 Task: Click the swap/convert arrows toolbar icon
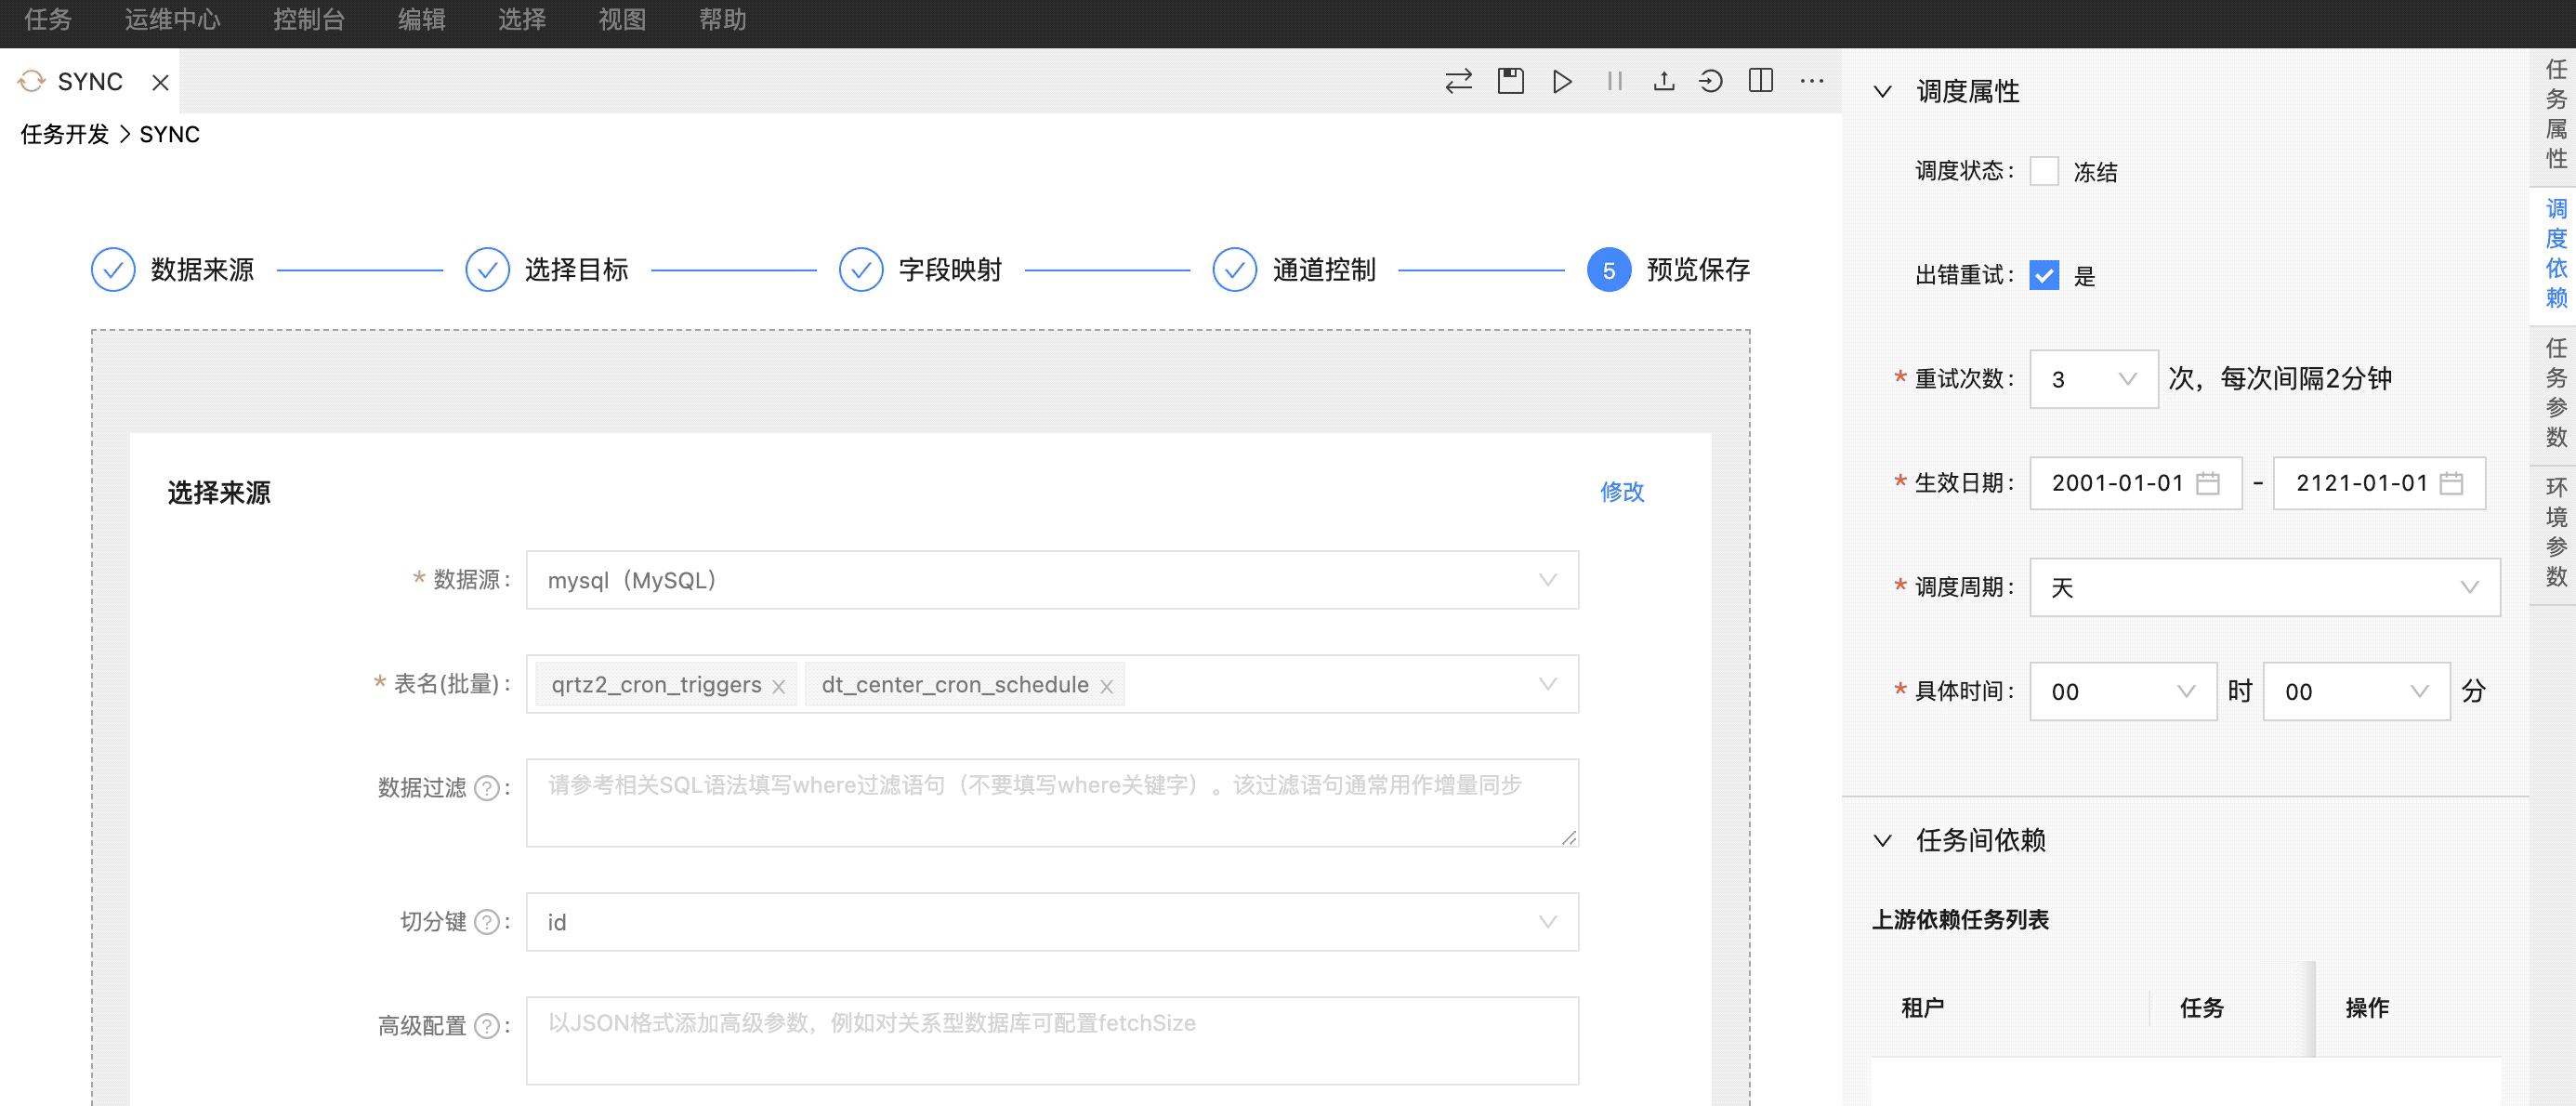[1459, 81]
